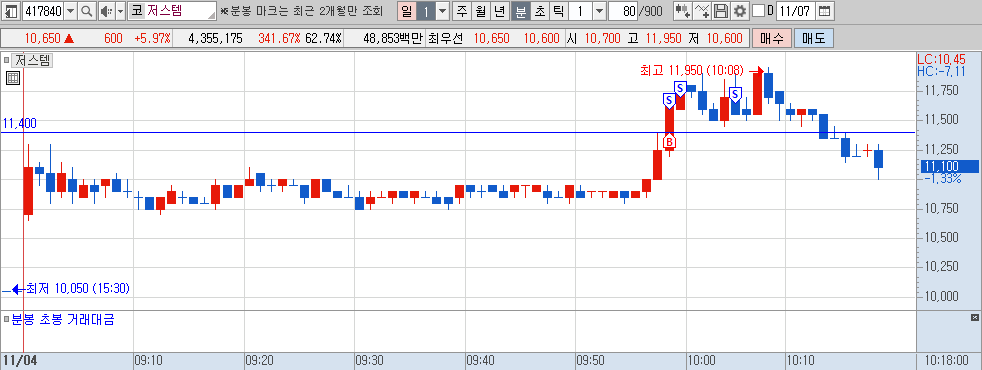Click the volume value 4,355,175

click(215, 39)
